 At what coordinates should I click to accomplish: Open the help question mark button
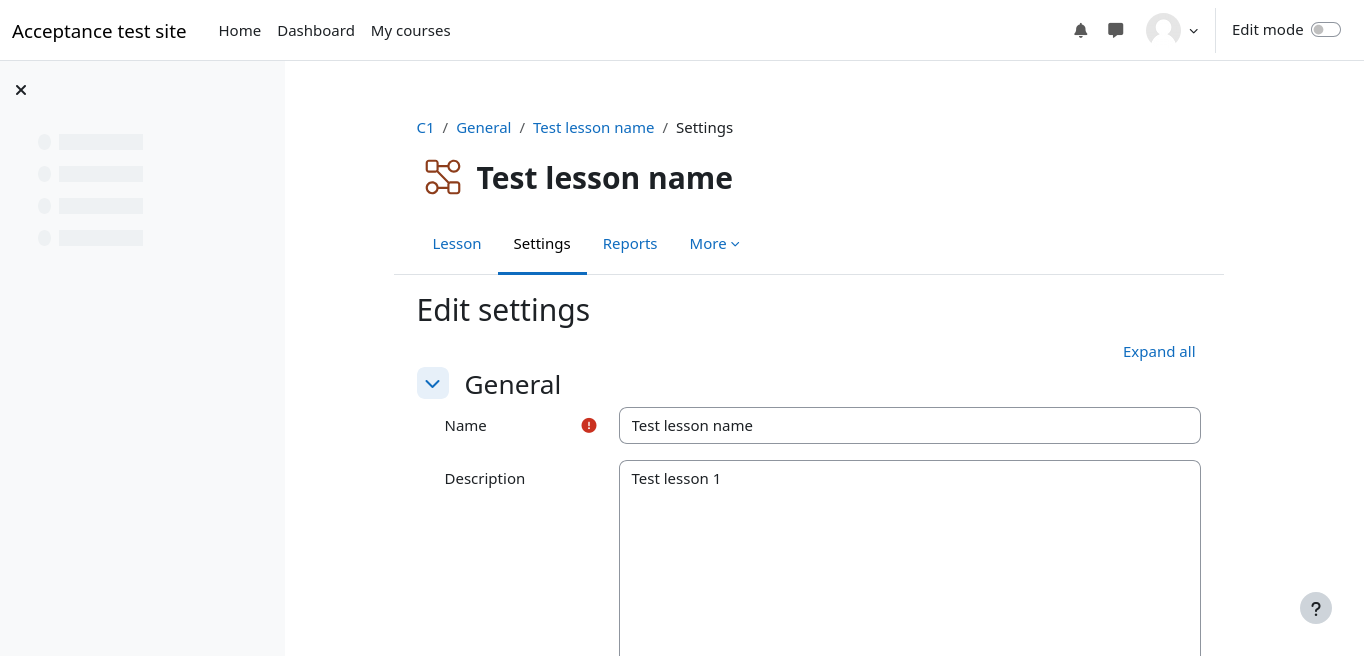(1315, 608)
